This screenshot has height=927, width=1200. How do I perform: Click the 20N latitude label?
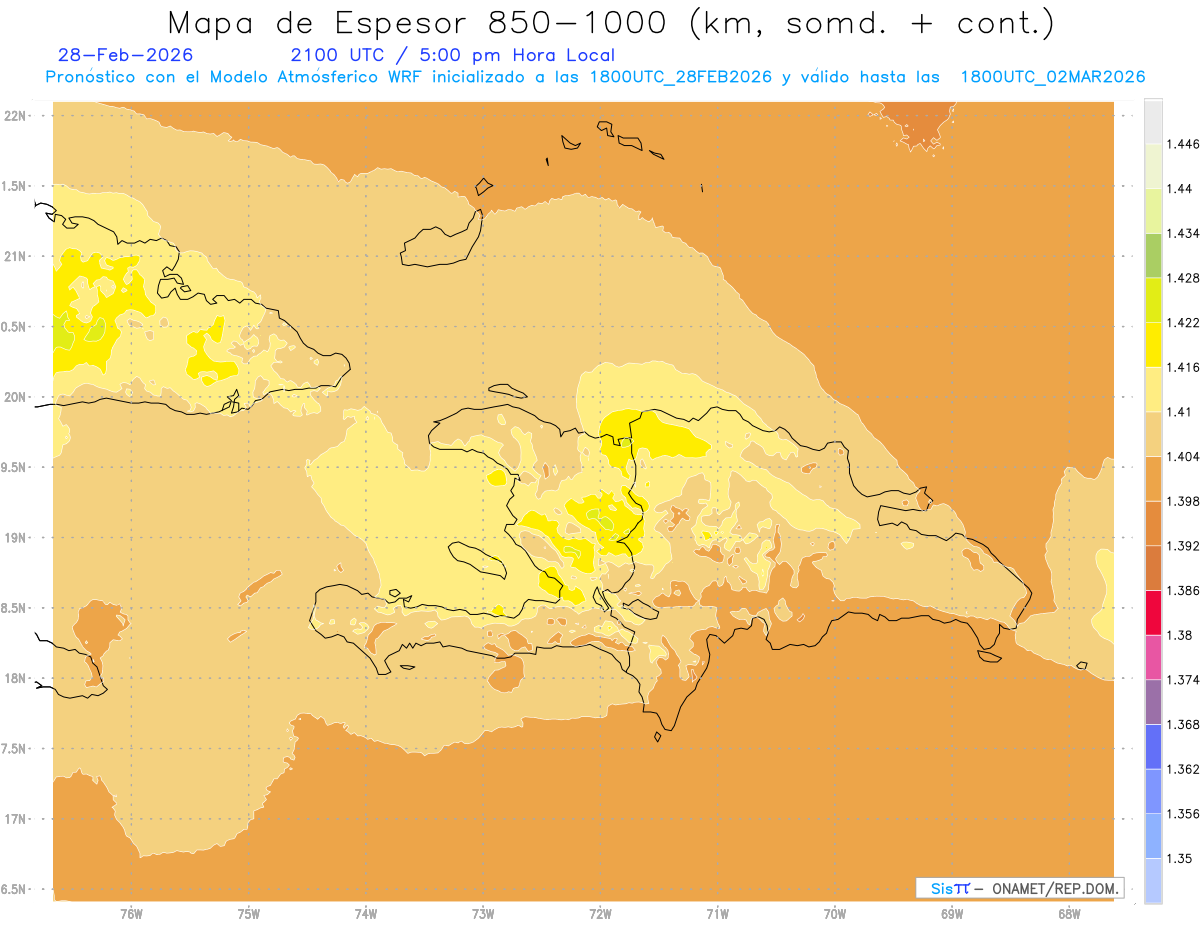point(16,397)
